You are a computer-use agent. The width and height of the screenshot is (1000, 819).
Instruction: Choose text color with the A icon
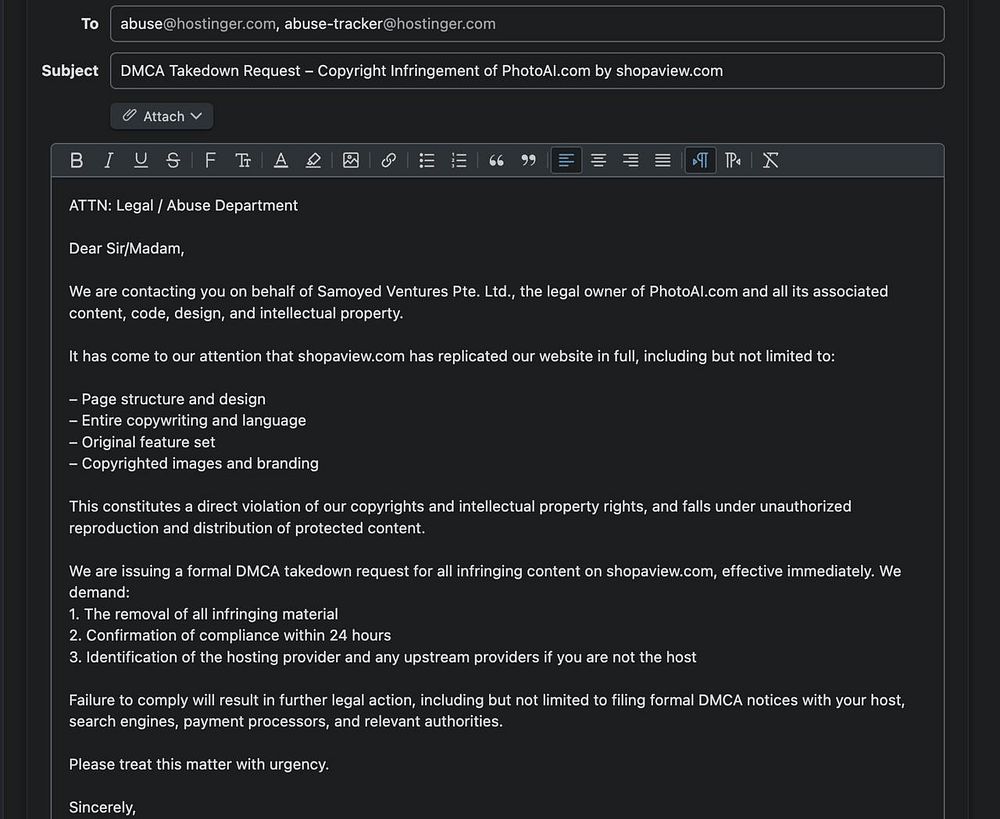(x=281, y=160)
